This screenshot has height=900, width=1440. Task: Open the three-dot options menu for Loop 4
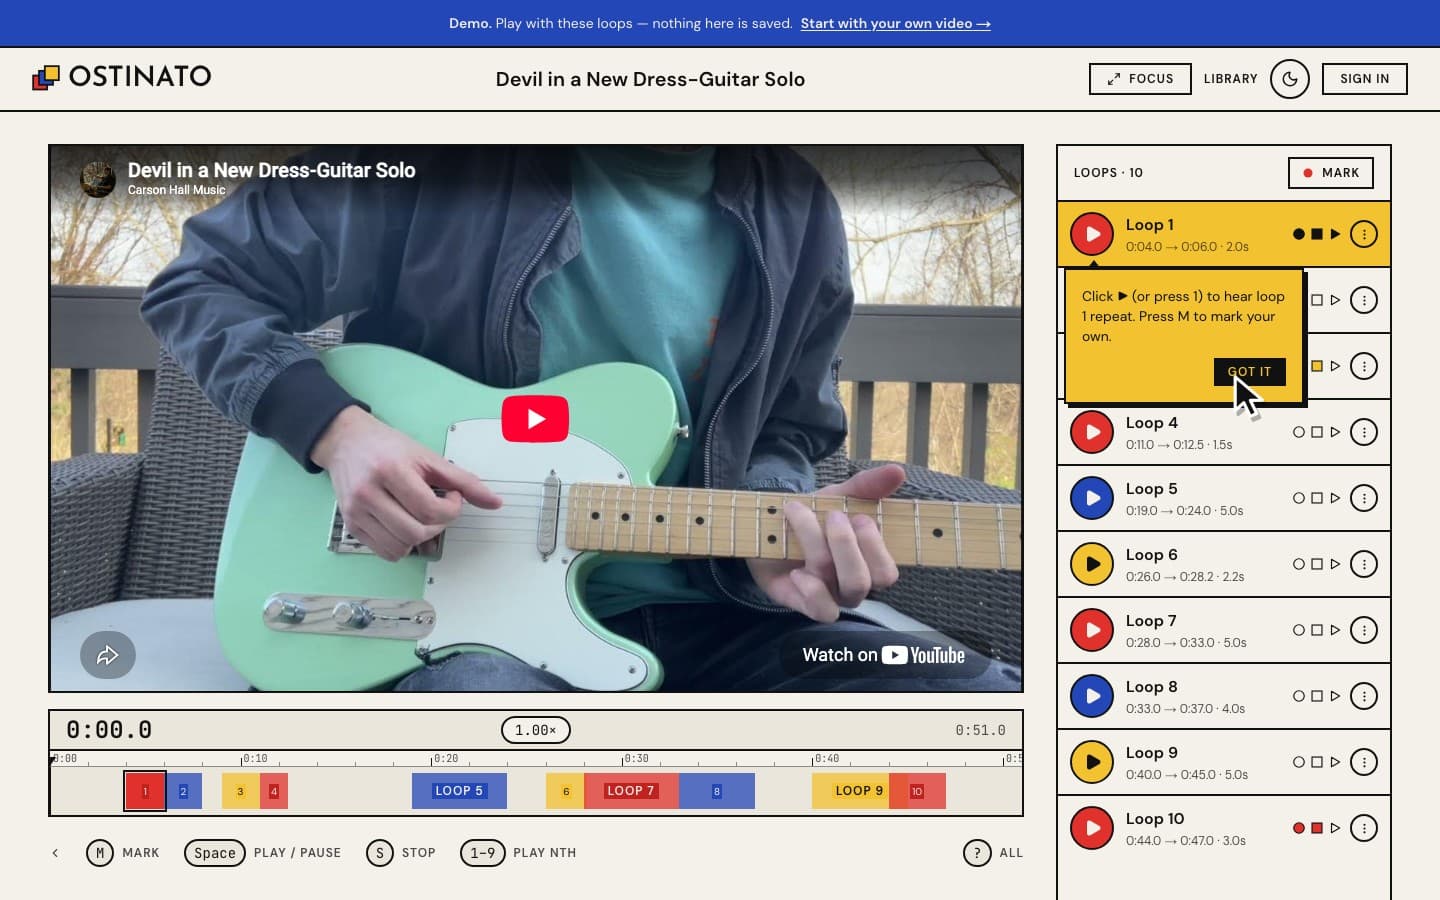coord(1364,432)
